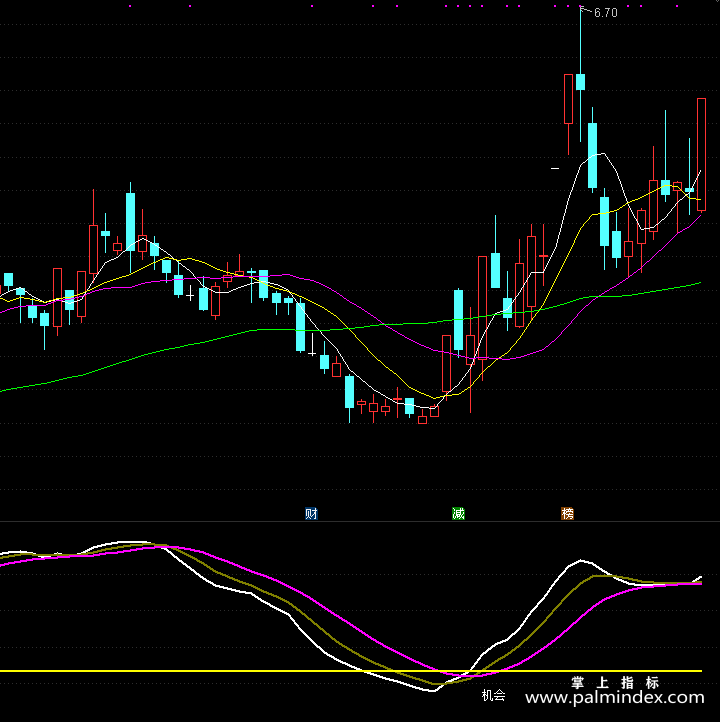Screen dimensions: 720x722
Task: Click the 6.70 high price label
Action: tap(606, 13)
